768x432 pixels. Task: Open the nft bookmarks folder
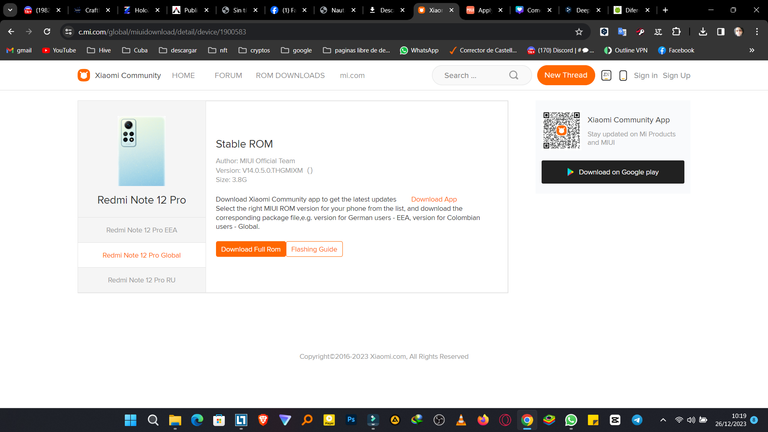coord(218,50)
